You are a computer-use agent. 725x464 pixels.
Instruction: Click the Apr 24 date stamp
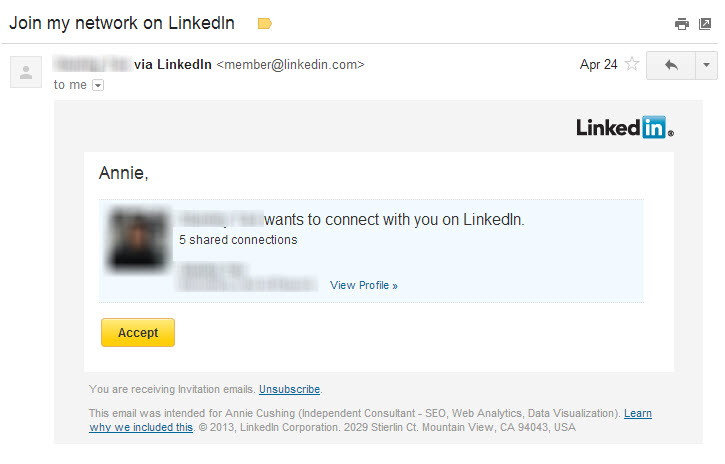pos(598,65)
